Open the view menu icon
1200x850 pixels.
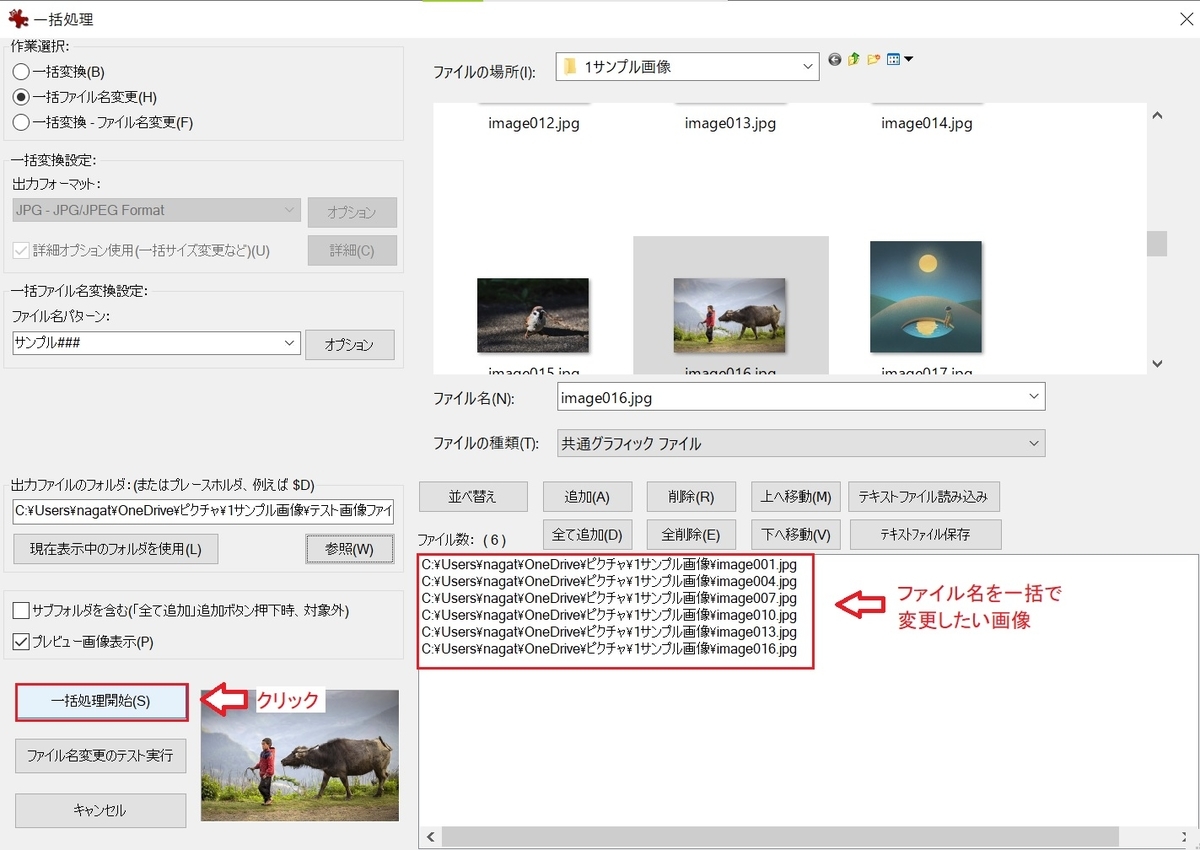click(x=894, y=60)
